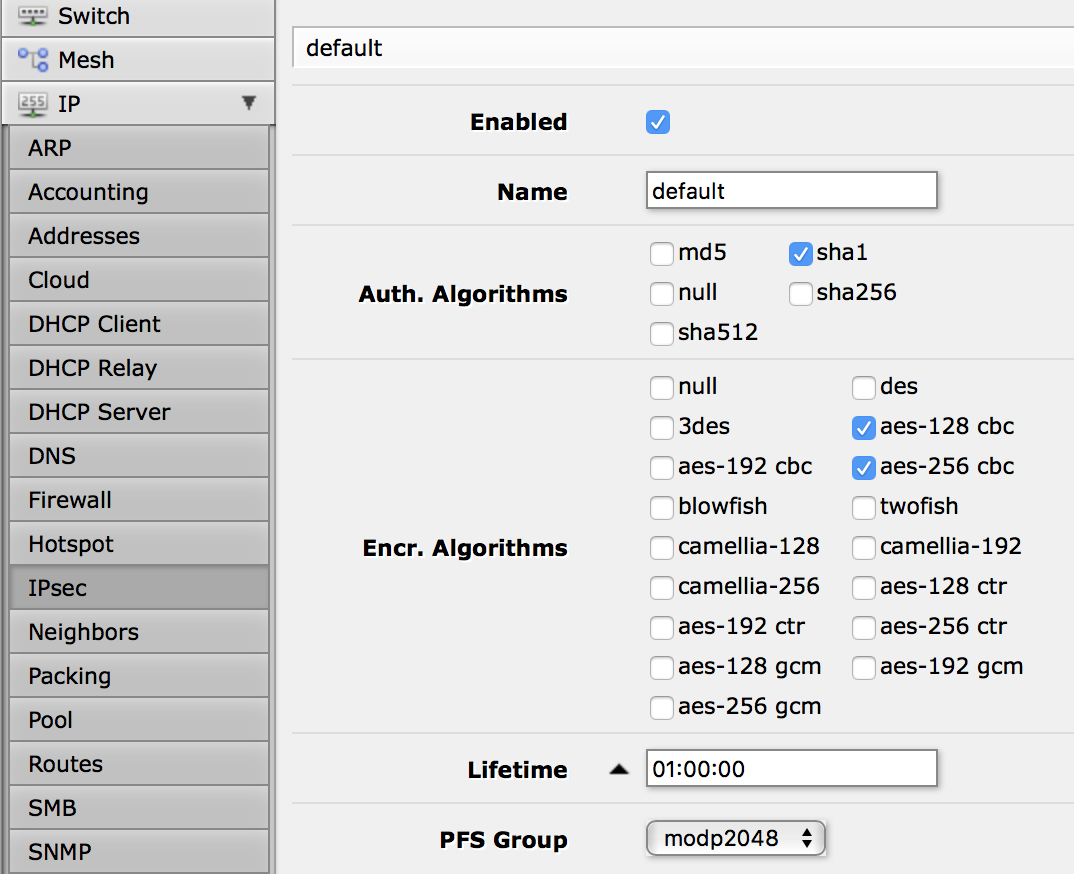Screen dimensions: 1074x874
Task: Collapse the Lifetime field arrow
Action: (x=619, y=769)
